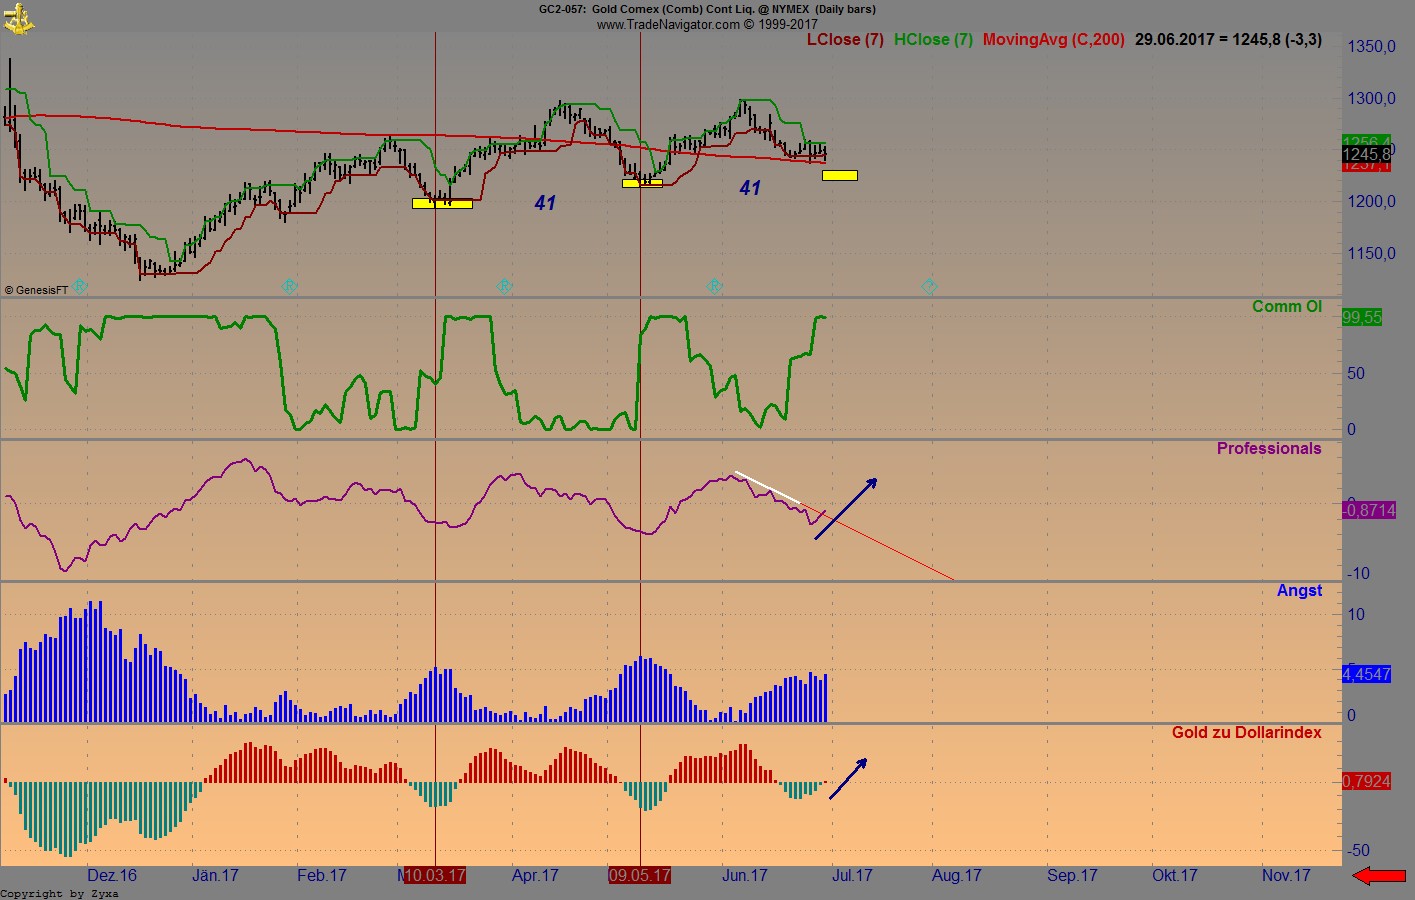Click the MovingAvg (C,200) legend label
This screenshot has width=1415, height=900.
coord(1054,40)
